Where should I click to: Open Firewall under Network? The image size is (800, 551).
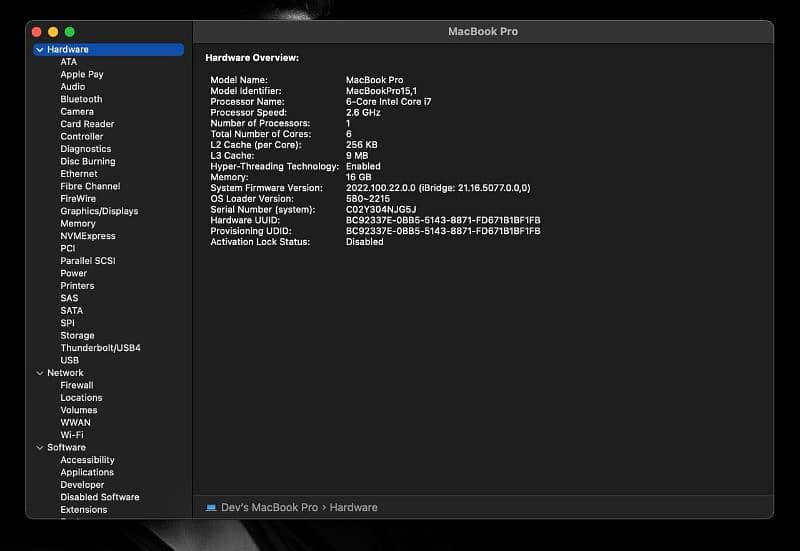pyautogui.click(x=77, y=385)
